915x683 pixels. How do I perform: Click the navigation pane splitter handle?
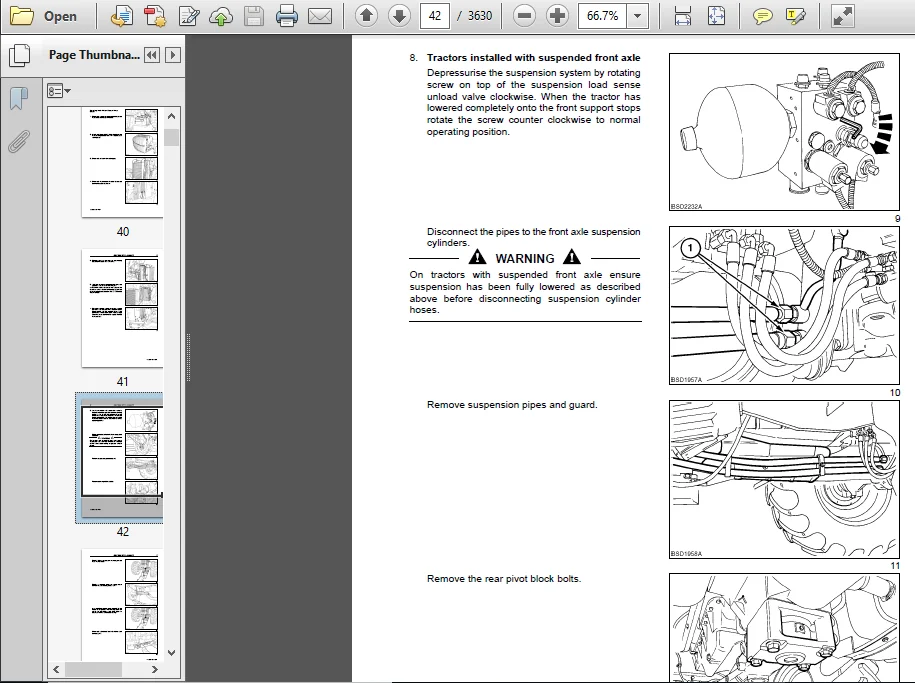(188, 357)
